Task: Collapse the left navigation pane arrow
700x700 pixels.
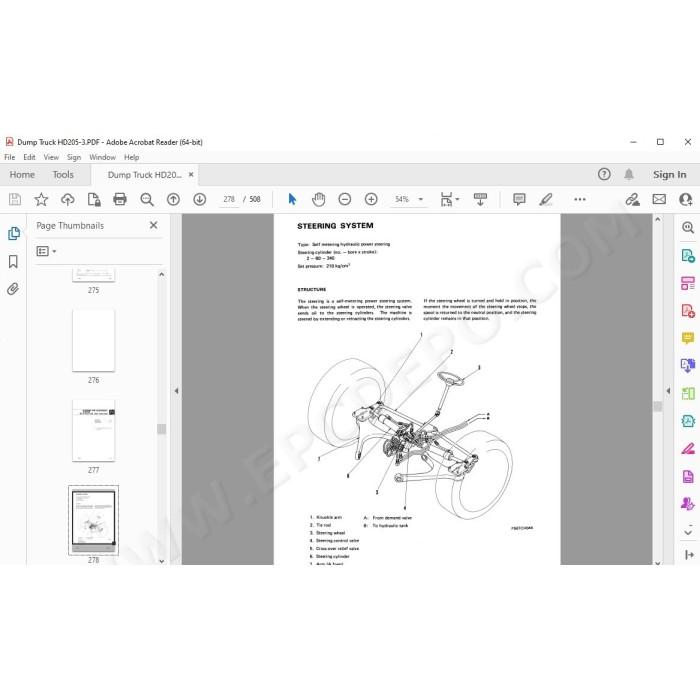Action: 176,391
